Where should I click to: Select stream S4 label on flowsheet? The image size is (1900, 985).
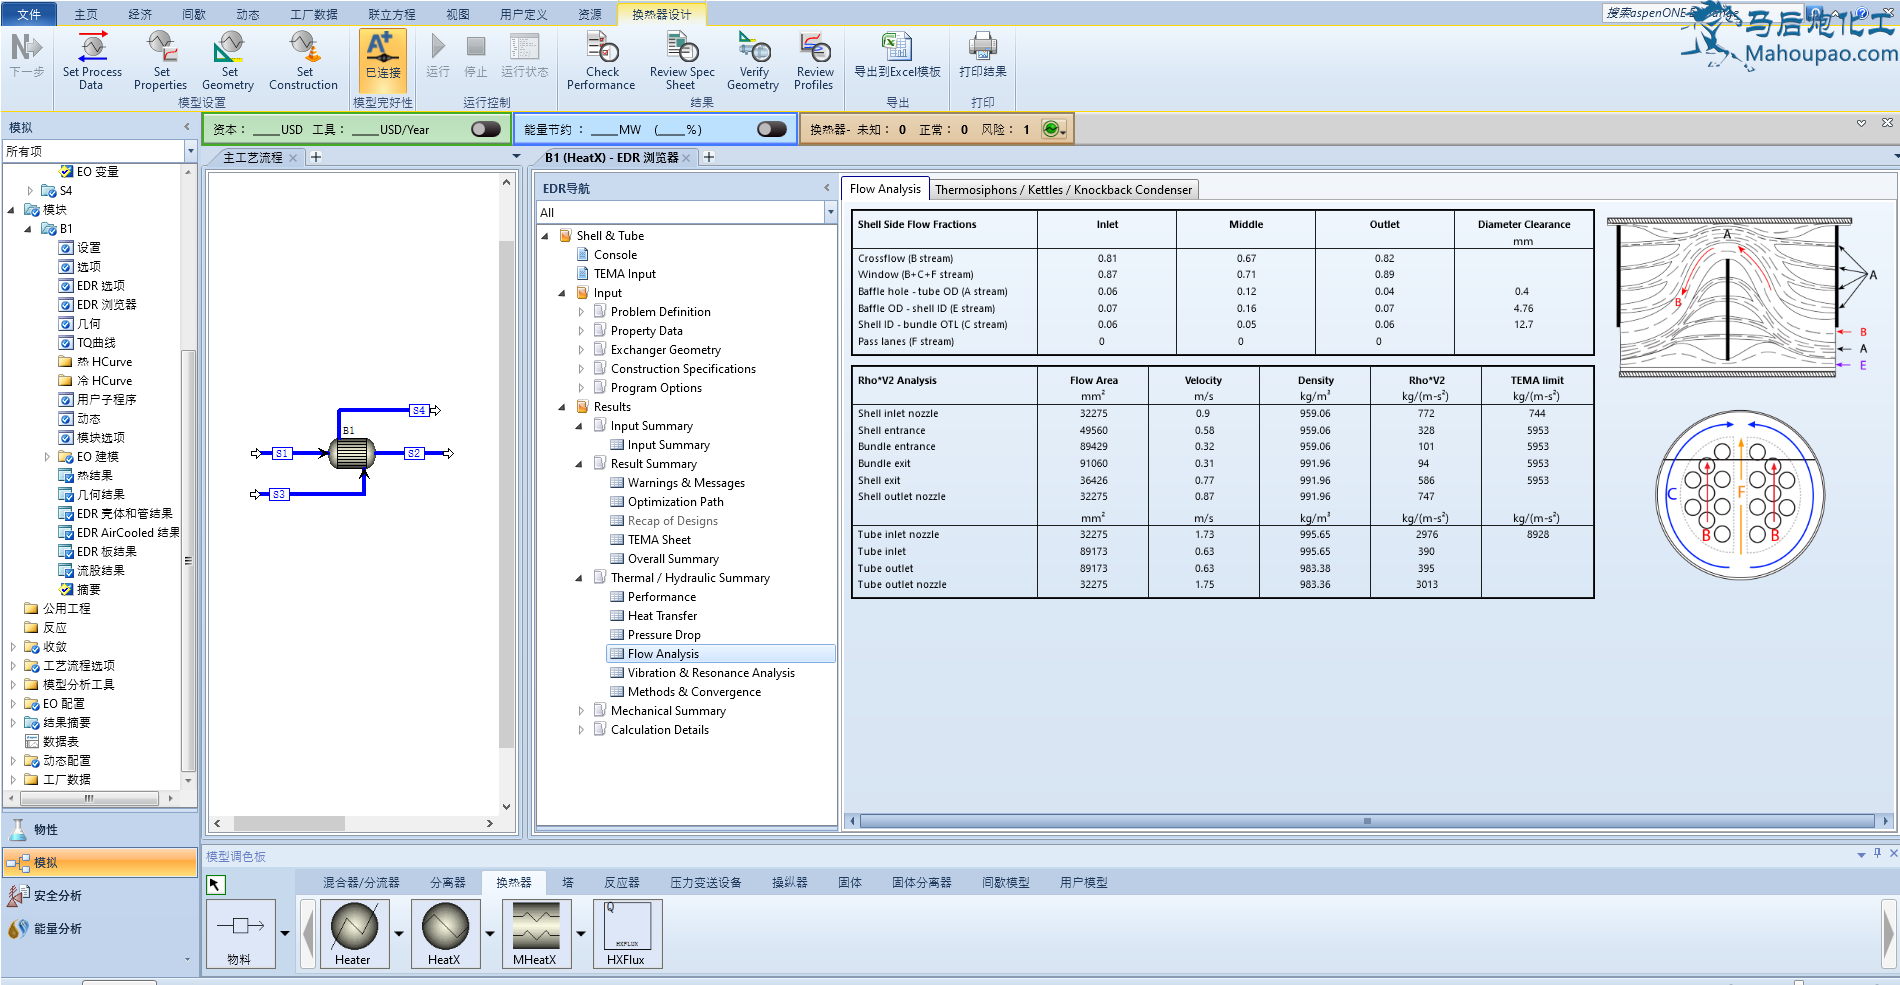click(419, 410)
